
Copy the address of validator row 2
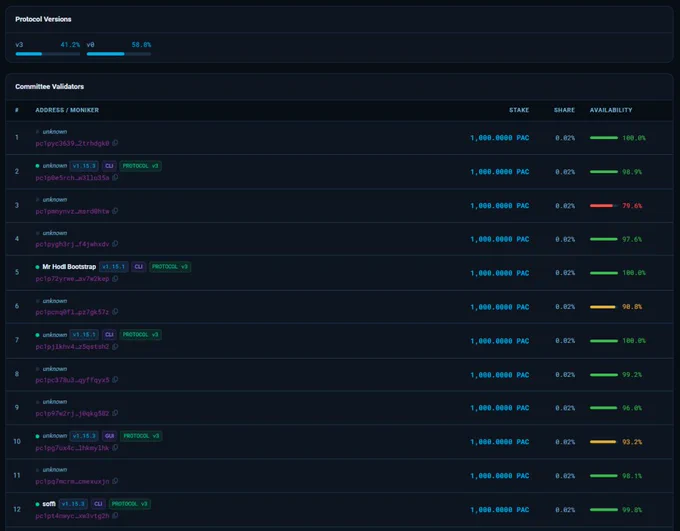(115, 177)
